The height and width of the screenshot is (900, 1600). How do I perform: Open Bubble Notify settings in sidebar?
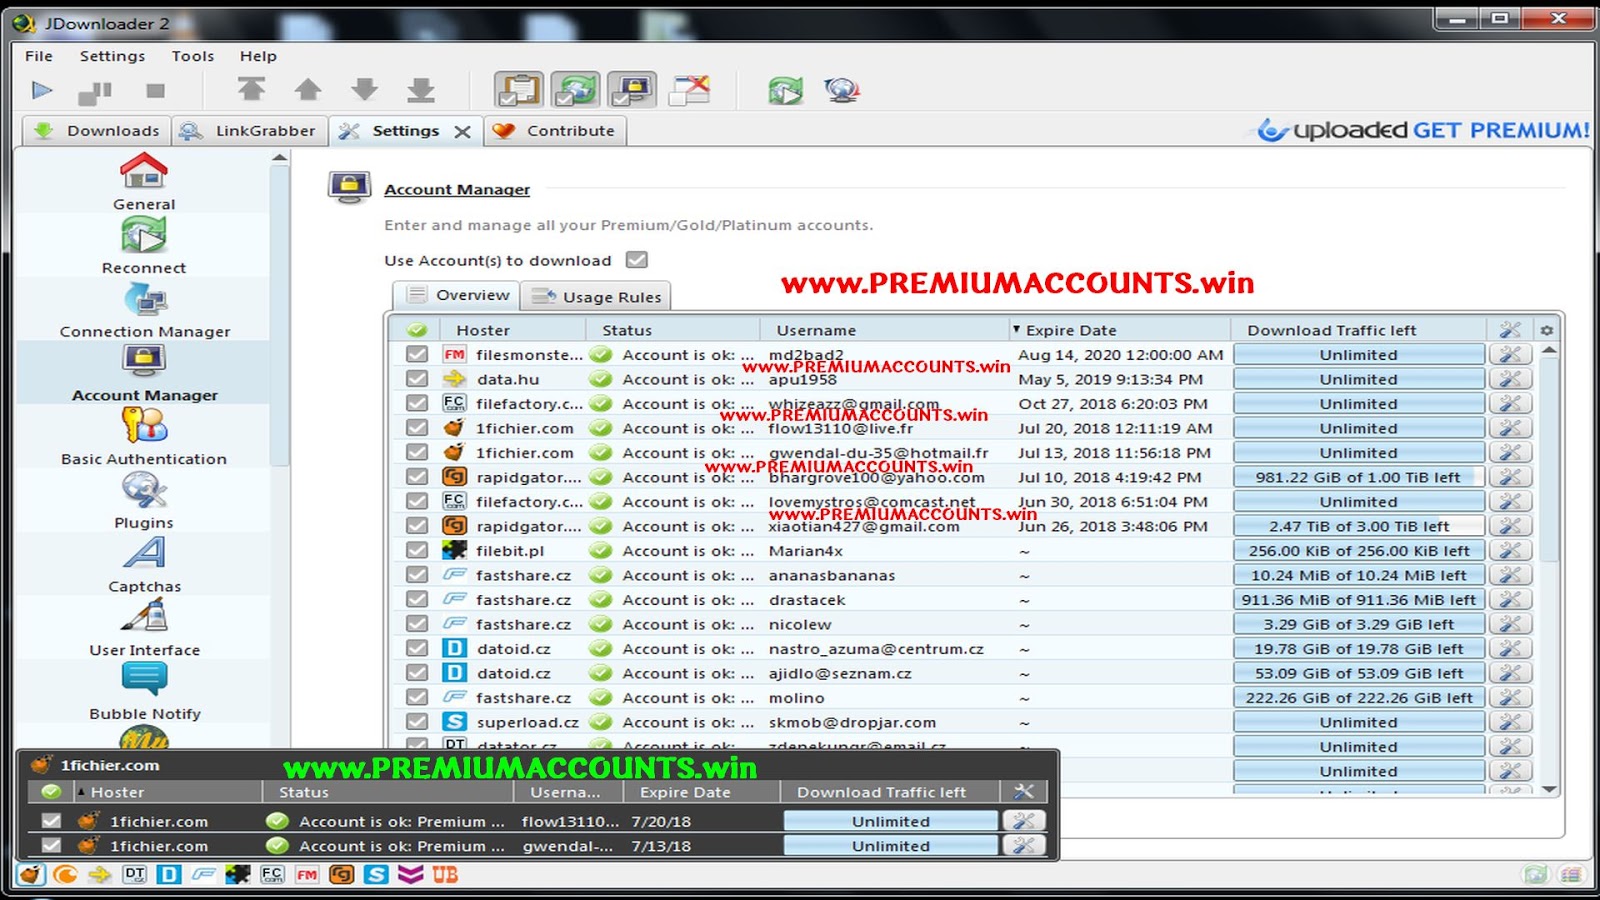pyautogui.click(x=144, y=692)
